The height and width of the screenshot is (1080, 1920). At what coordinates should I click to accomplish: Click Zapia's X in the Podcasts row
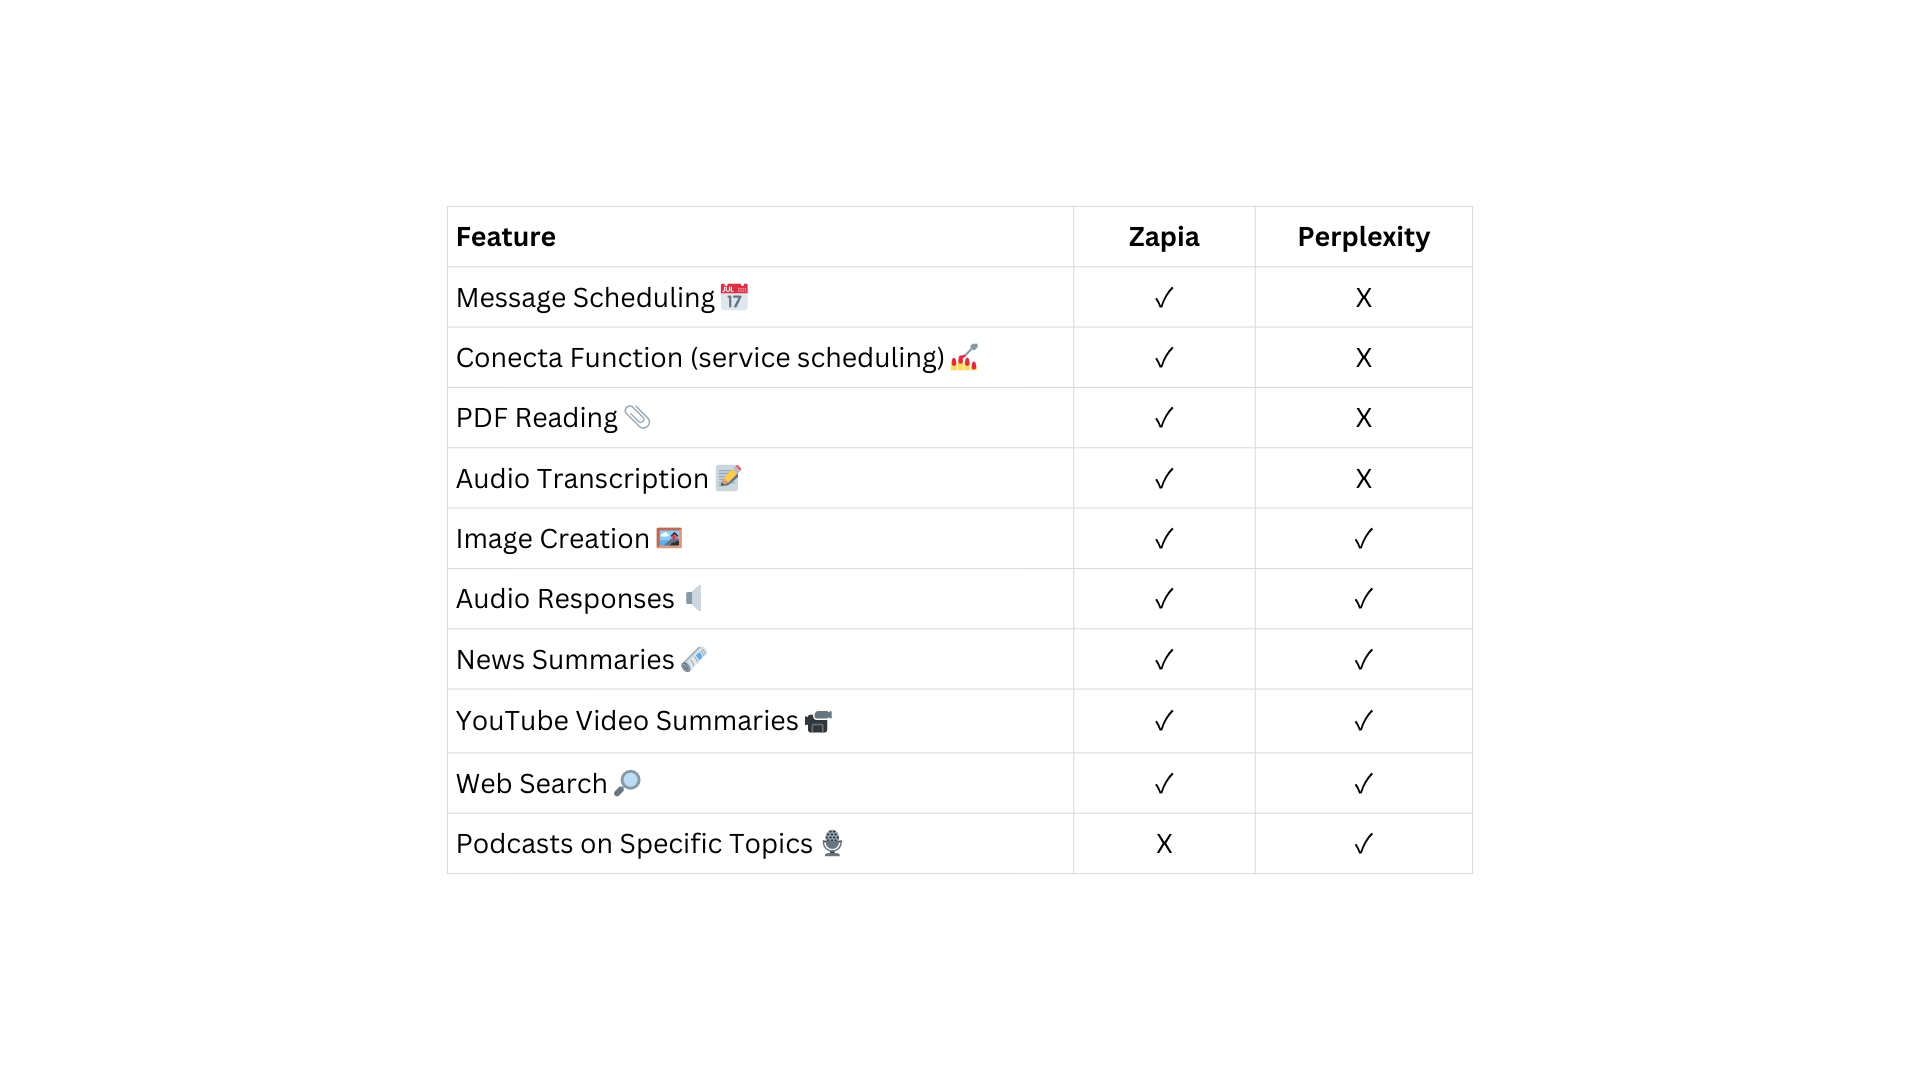coord(1164,844)
